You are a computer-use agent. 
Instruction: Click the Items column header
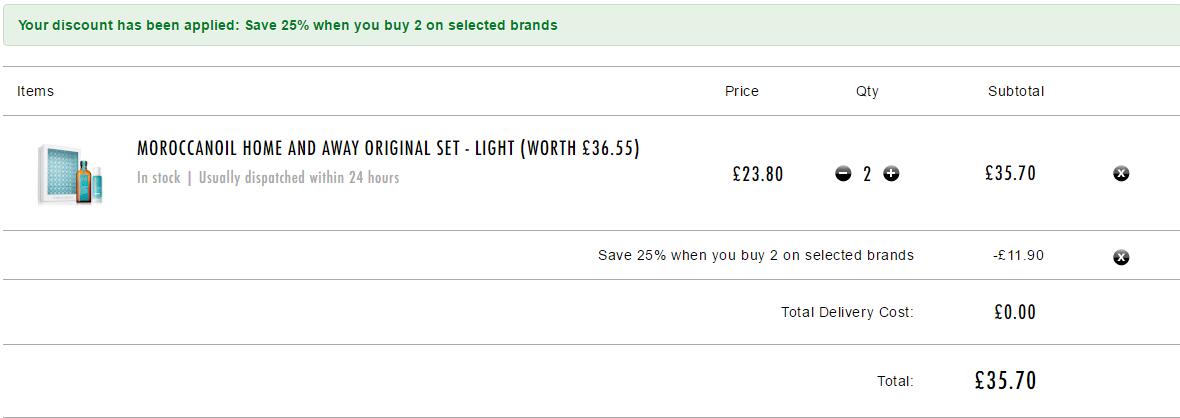pos(35,91)
